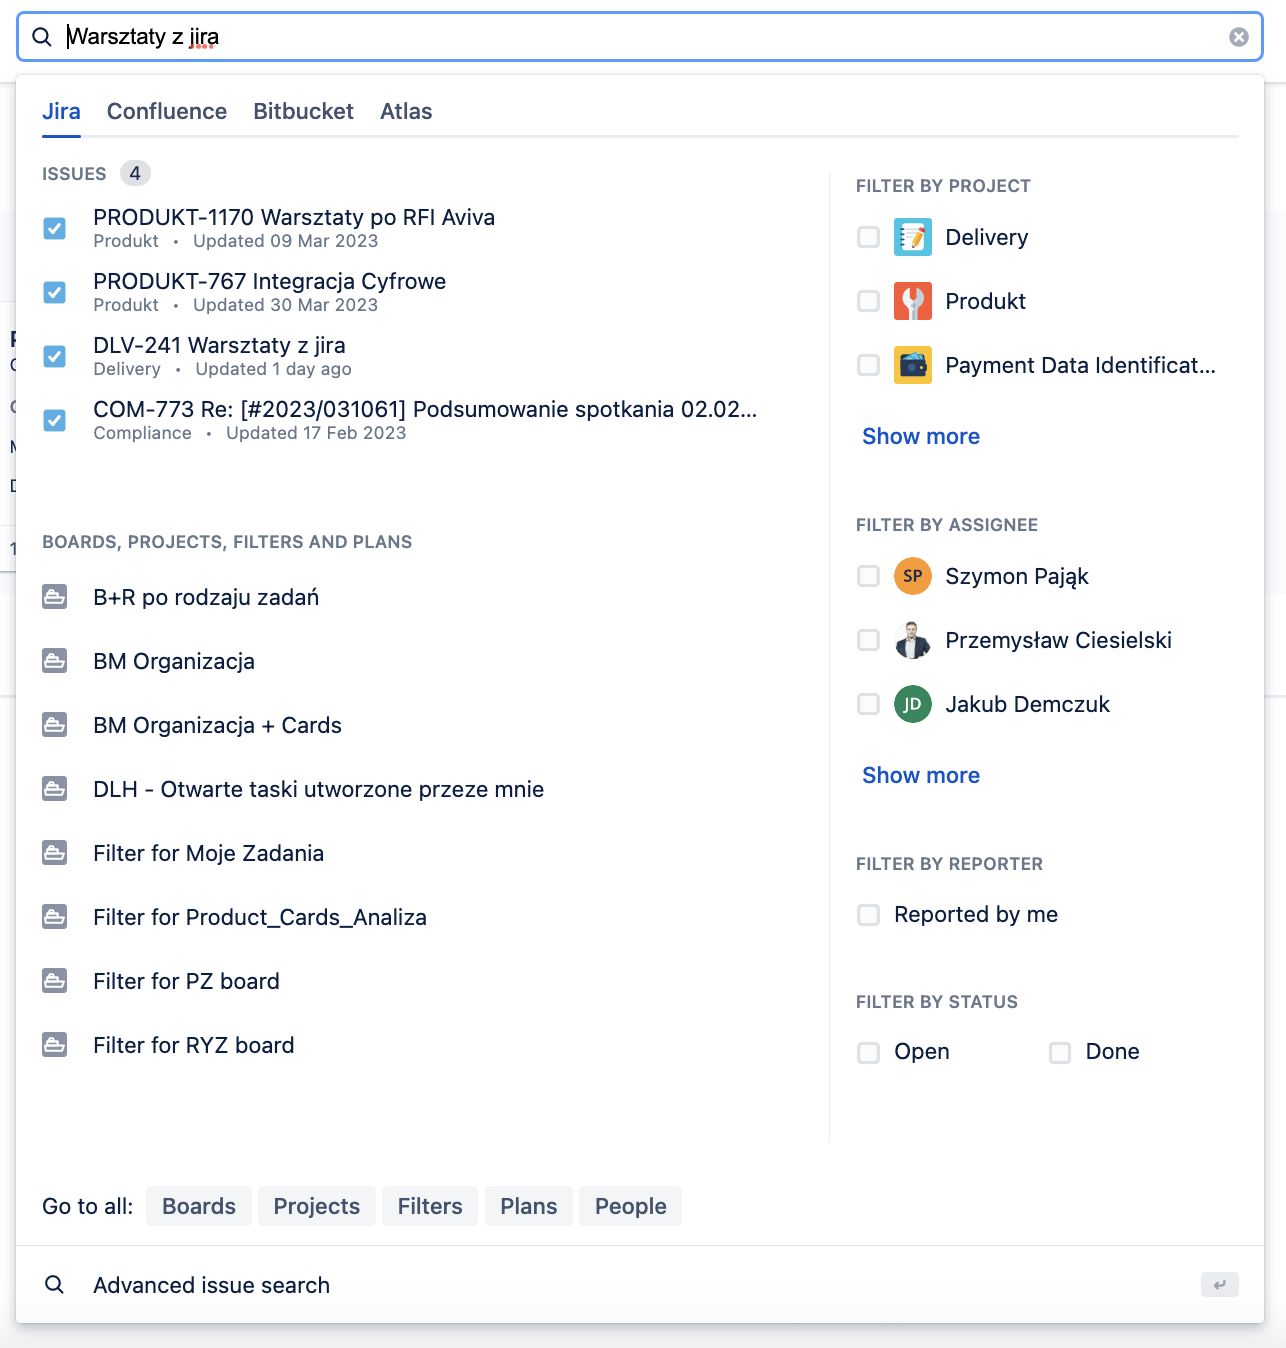Open the Bitbucket tab

303,111
